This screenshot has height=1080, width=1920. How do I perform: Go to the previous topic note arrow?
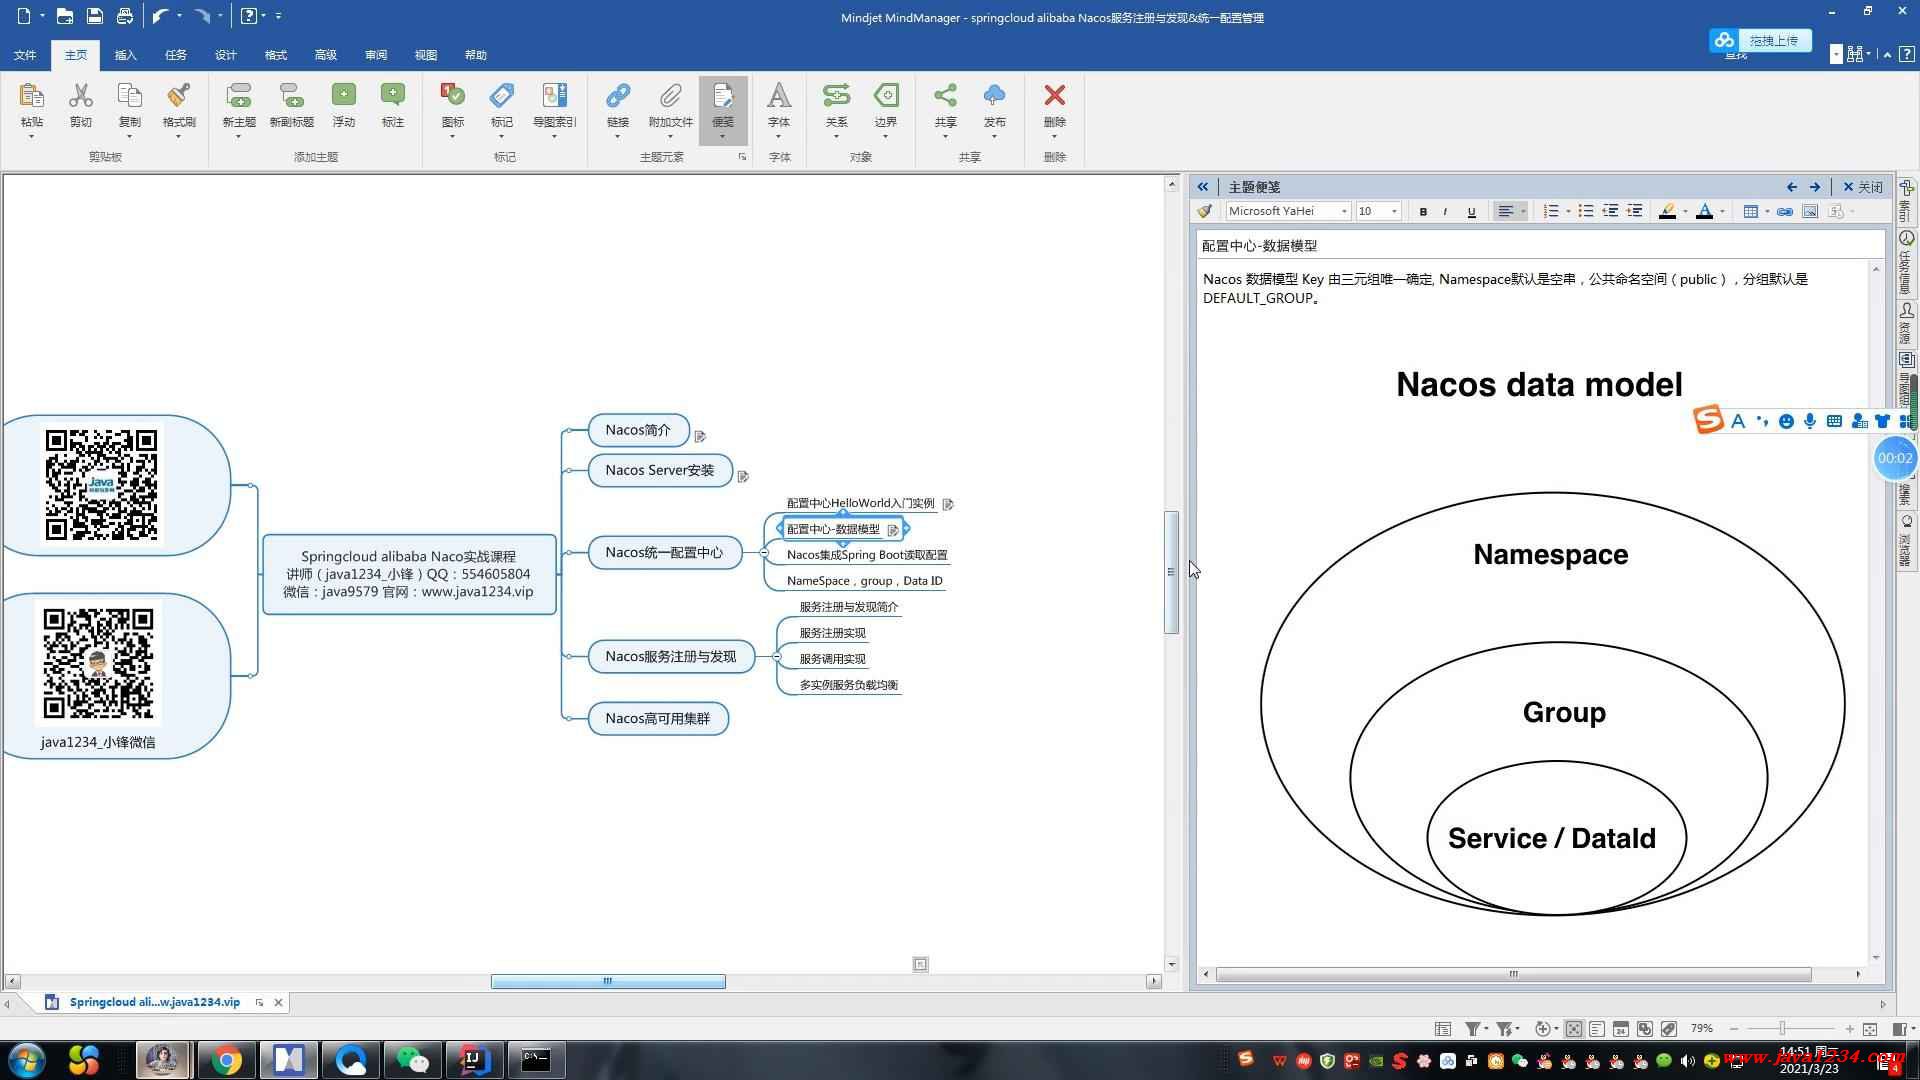(x=1792, y=187)
